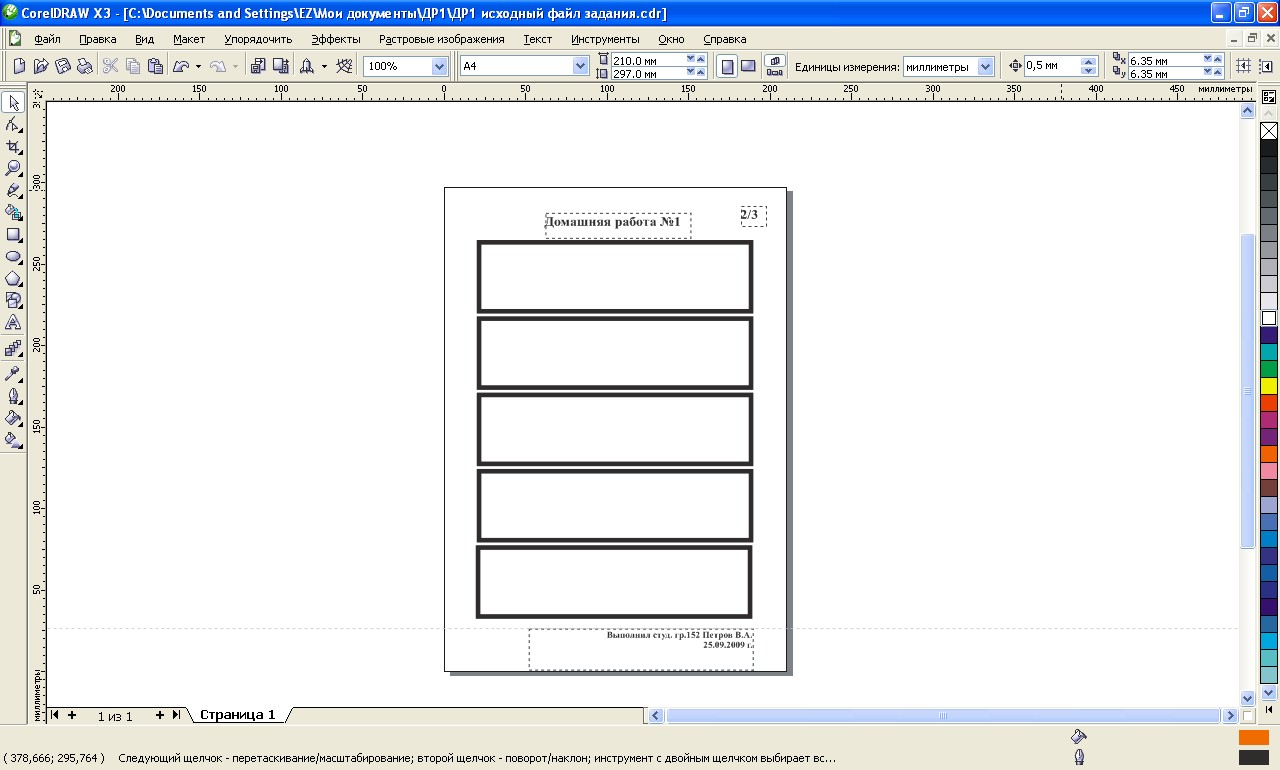
Task: Toggle Snap to grid icon
Action: 1244,66
